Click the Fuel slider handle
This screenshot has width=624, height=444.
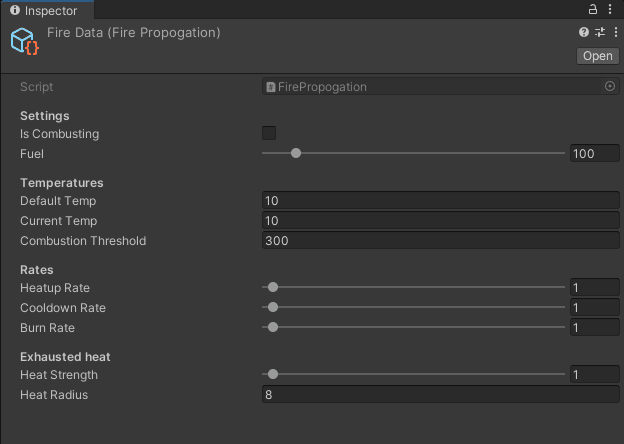click(296, 153)
